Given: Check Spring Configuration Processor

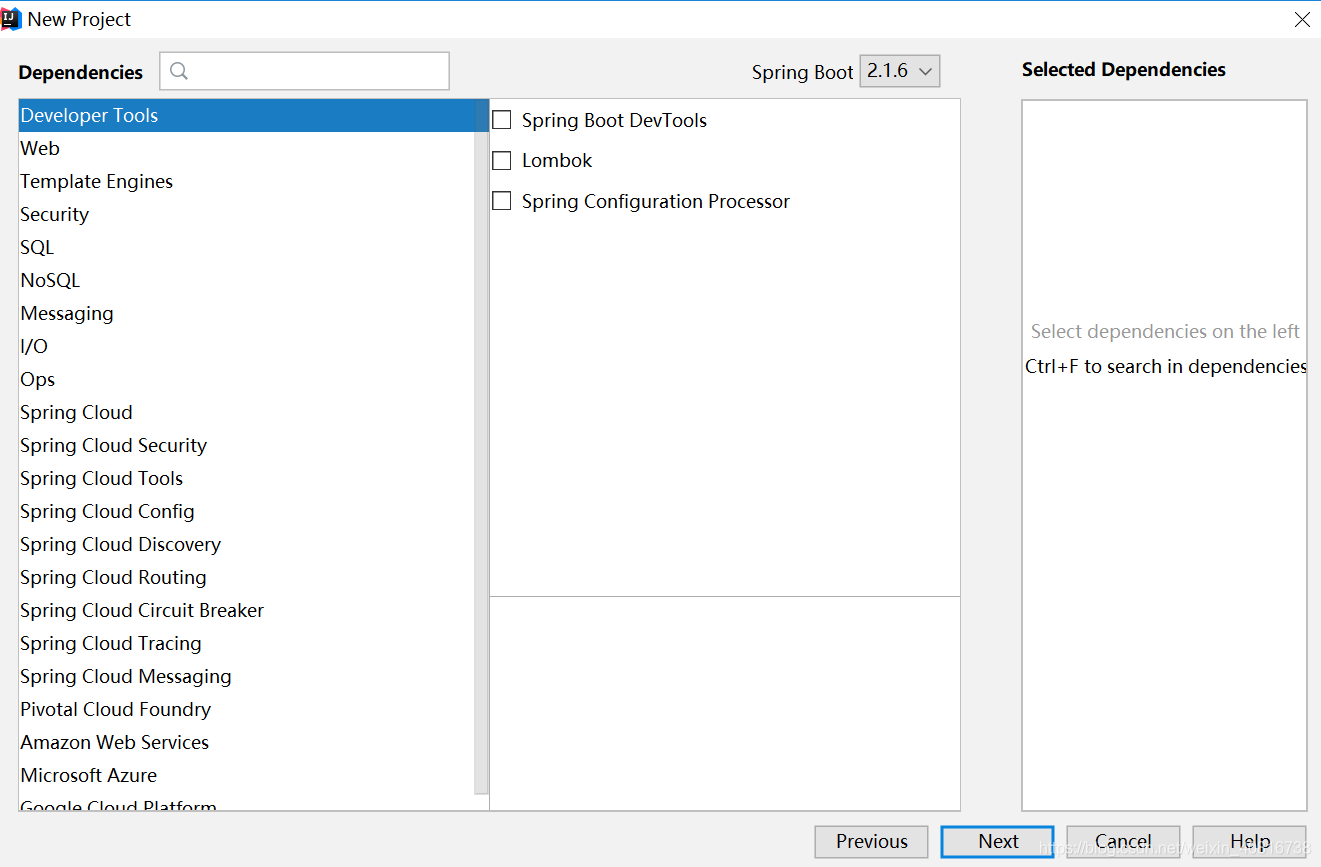Looking at the screenshot, I should (x=502, y=201).
